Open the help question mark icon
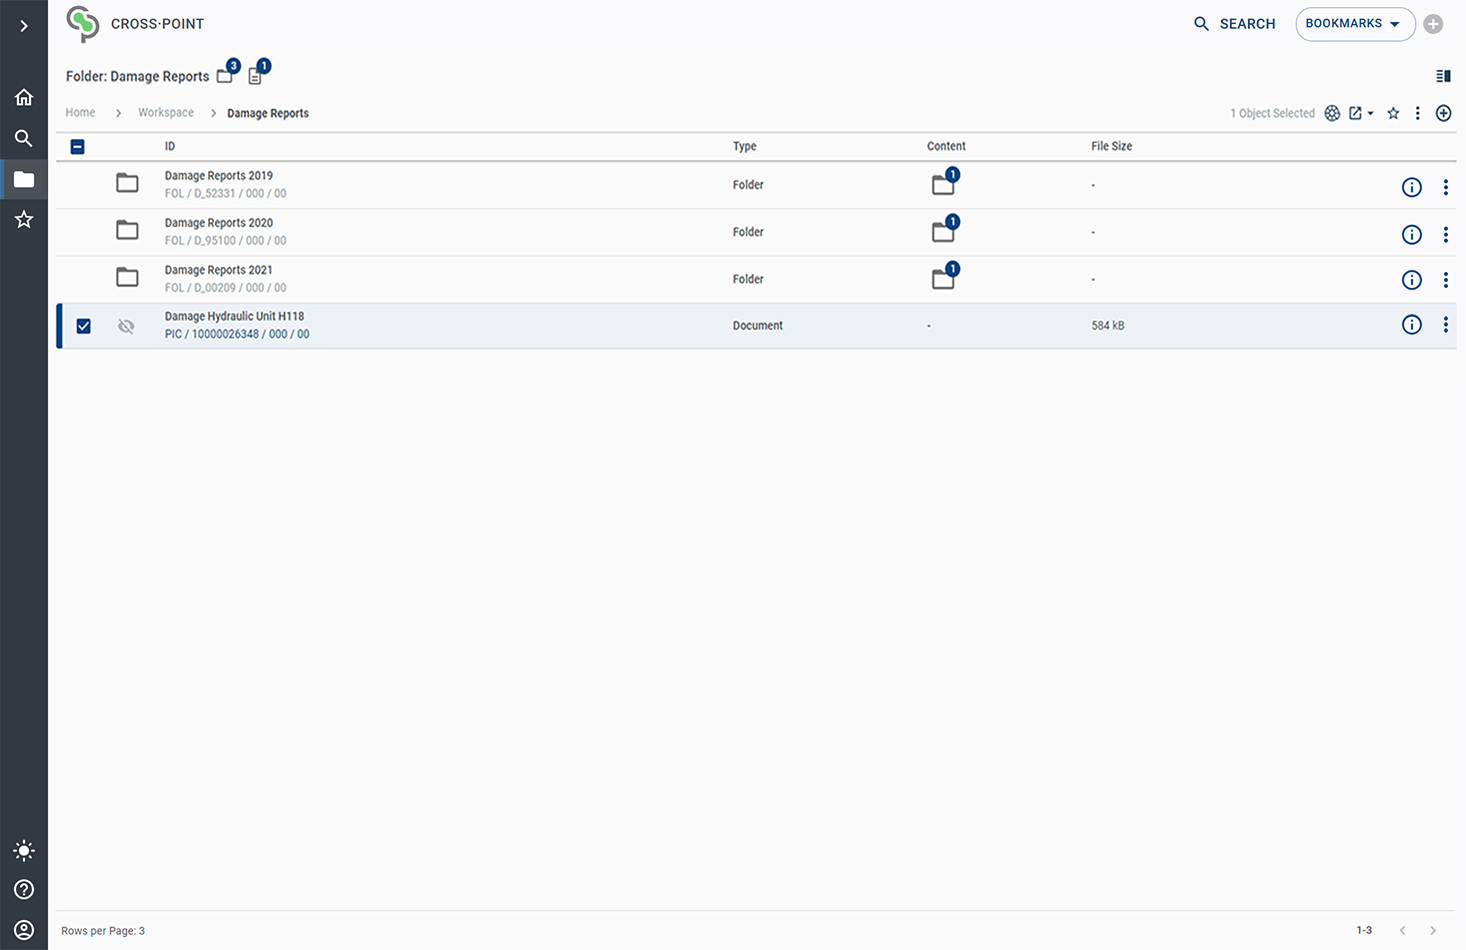Image resolution: width=1466 pixels, height=950 pixels. point(24,890)
